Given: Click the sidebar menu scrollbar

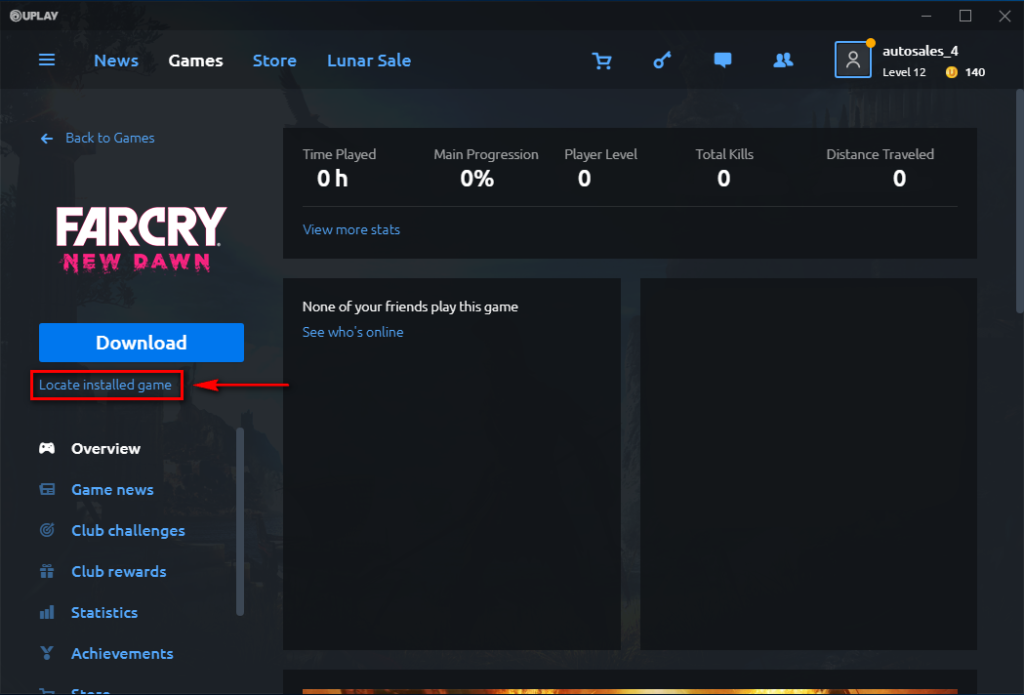Looking at the screenshot, I should [x=240, y=521].
